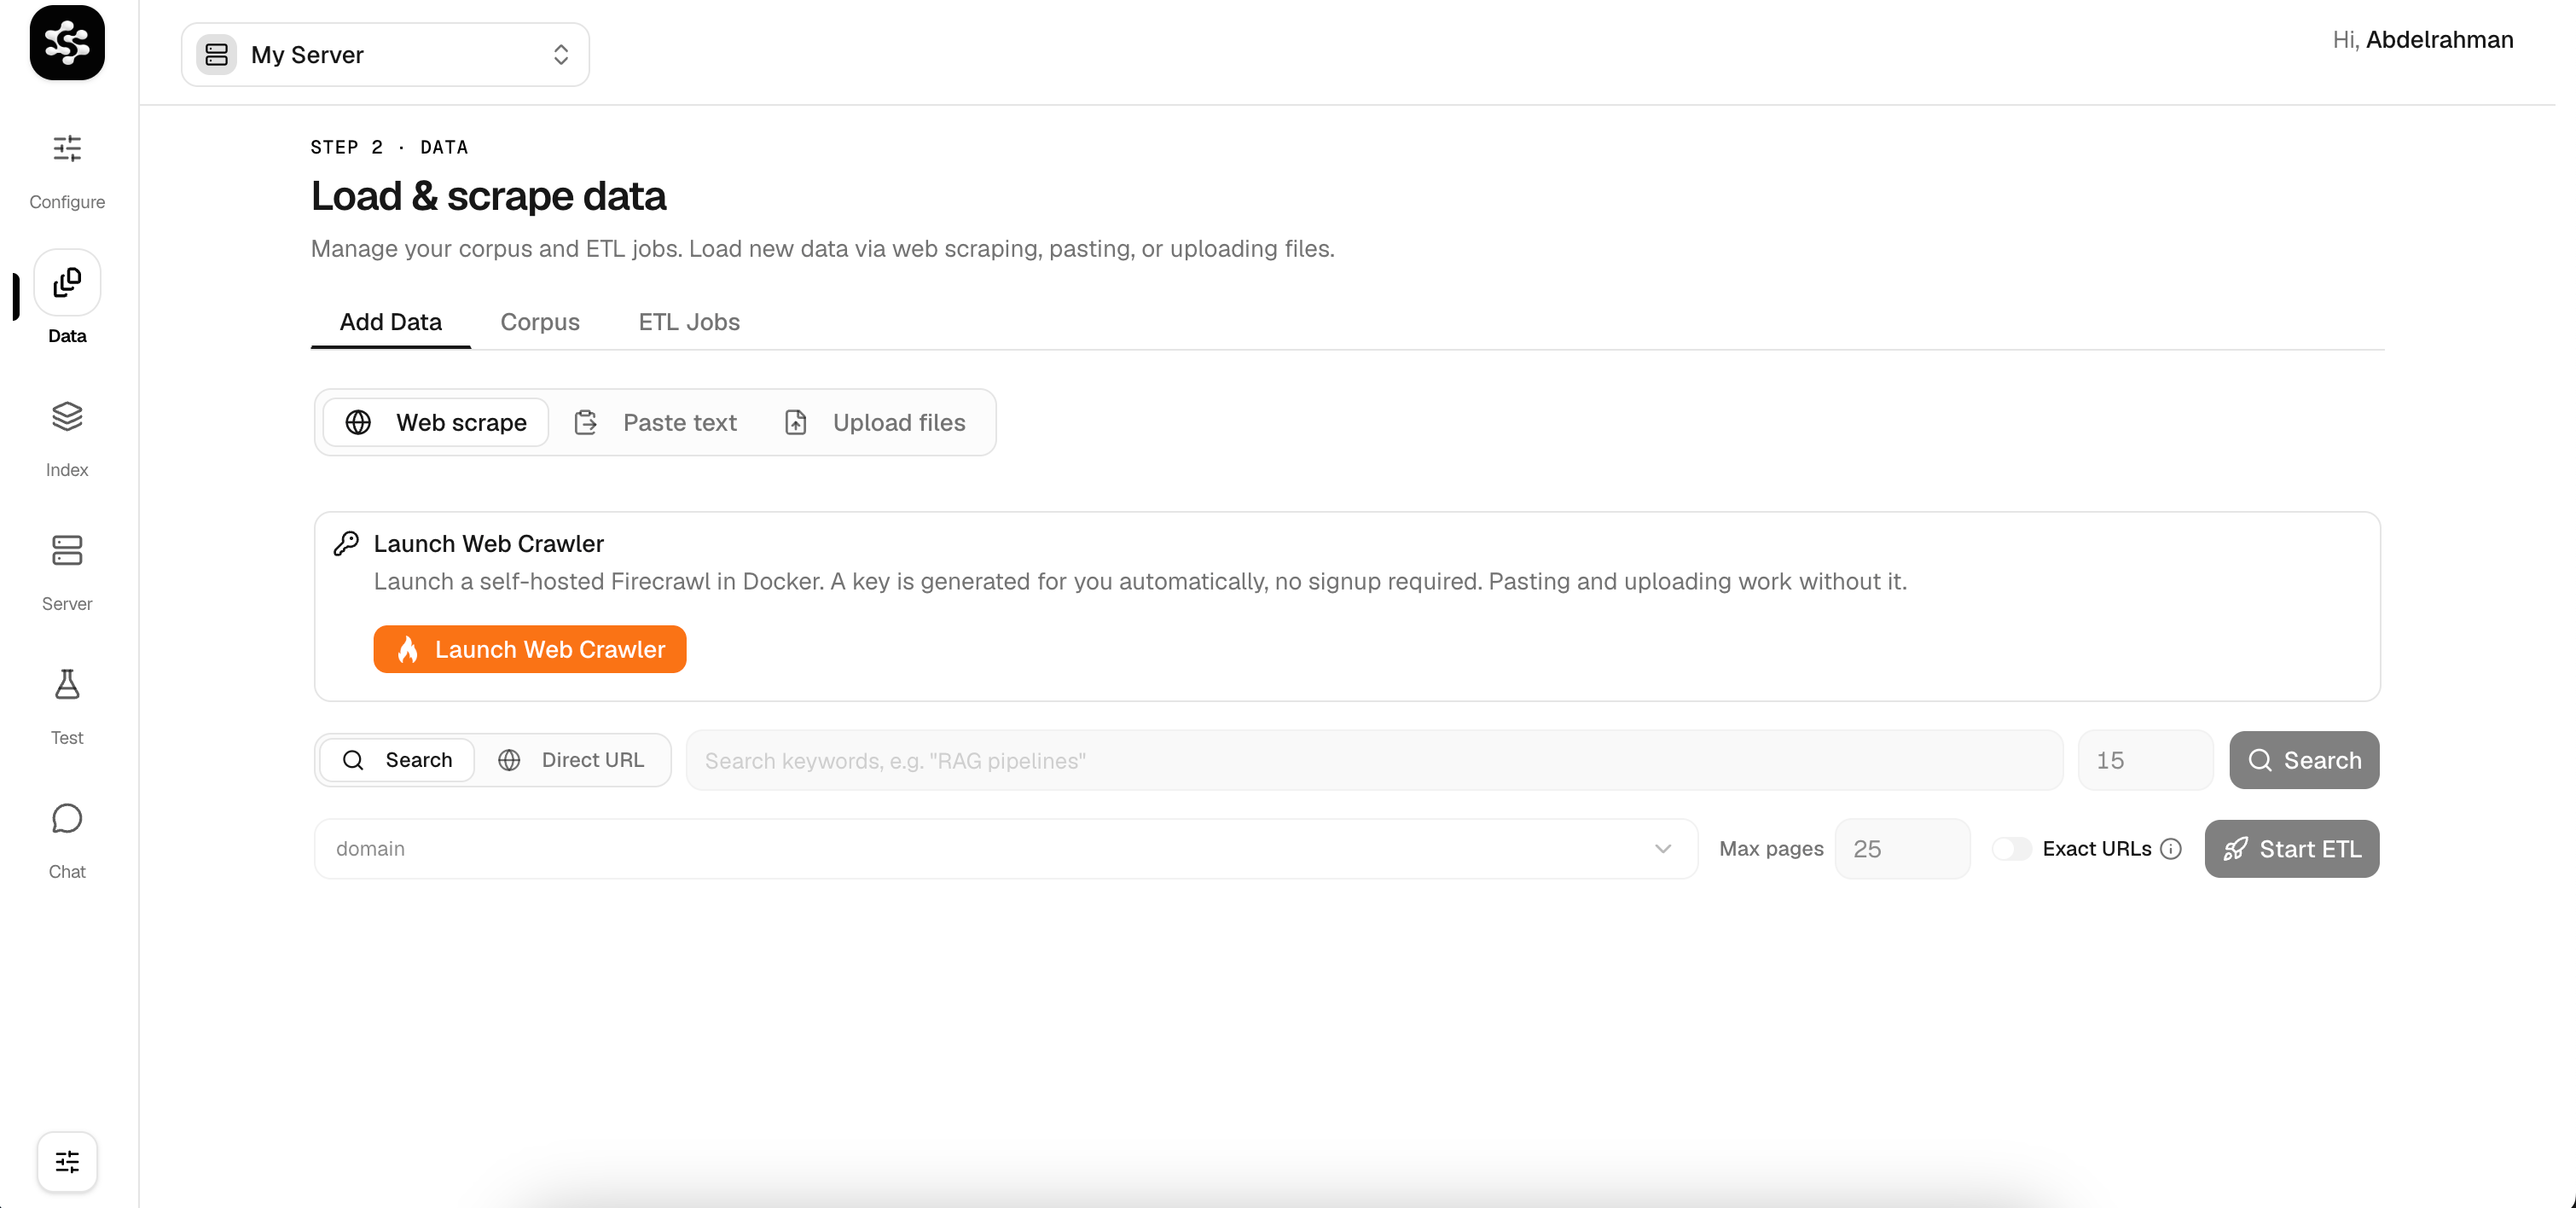Click the orange Launch Web Crawler button

coord(530,650)
